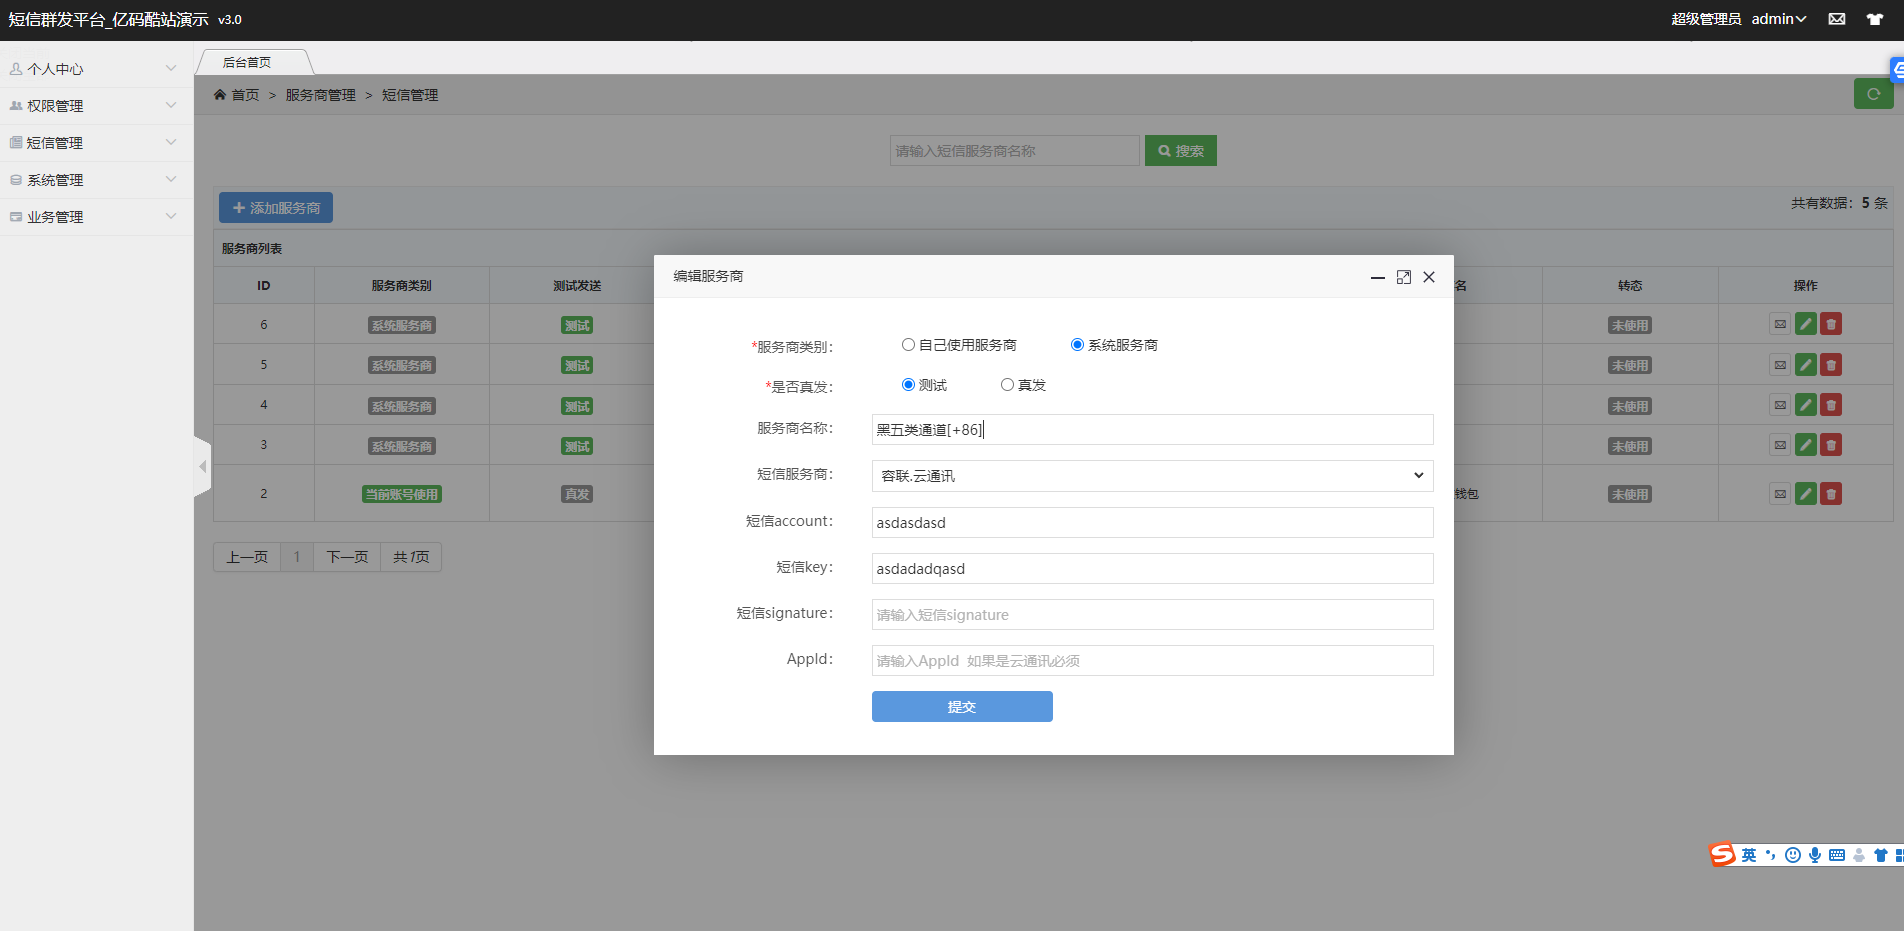The width and height of the screenshot is (1904, 931).
Task: Select the 测试 radio option
Action: click(x=908, y=385)
